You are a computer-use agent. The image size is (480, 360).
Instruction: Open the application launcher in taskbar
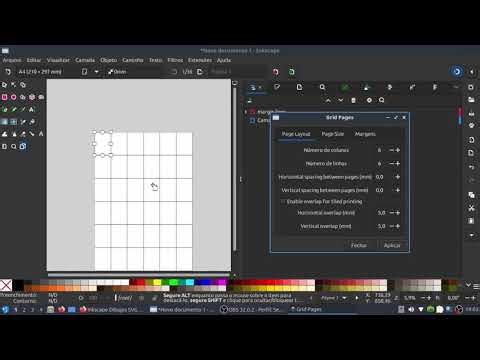[5, 309]
